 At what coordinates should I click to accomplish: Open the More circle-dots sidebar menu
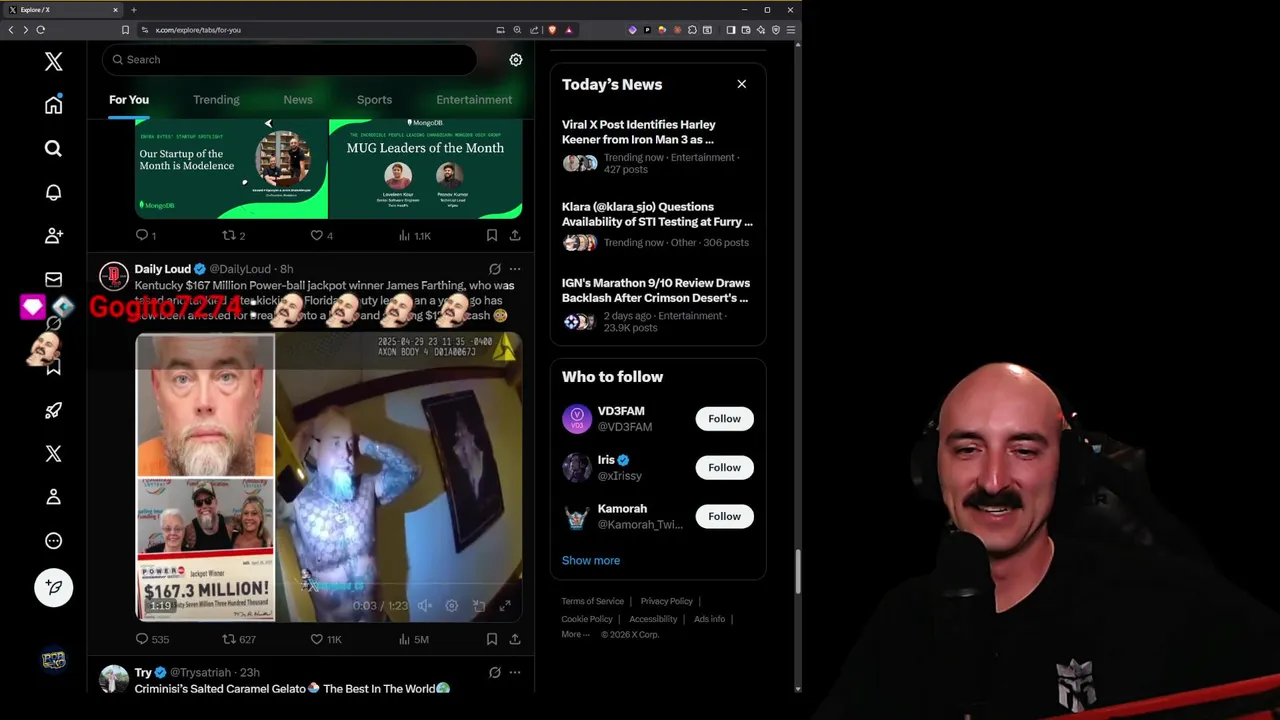click(x=54, y=541)
